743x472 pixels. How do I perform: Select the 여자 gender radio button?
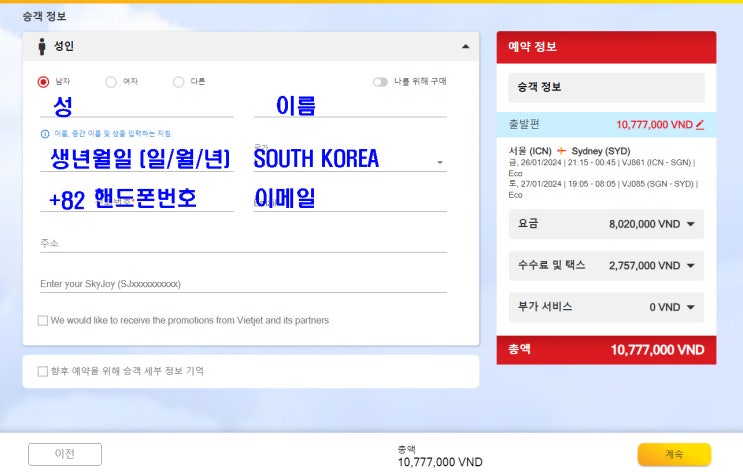tap(111, 82)
